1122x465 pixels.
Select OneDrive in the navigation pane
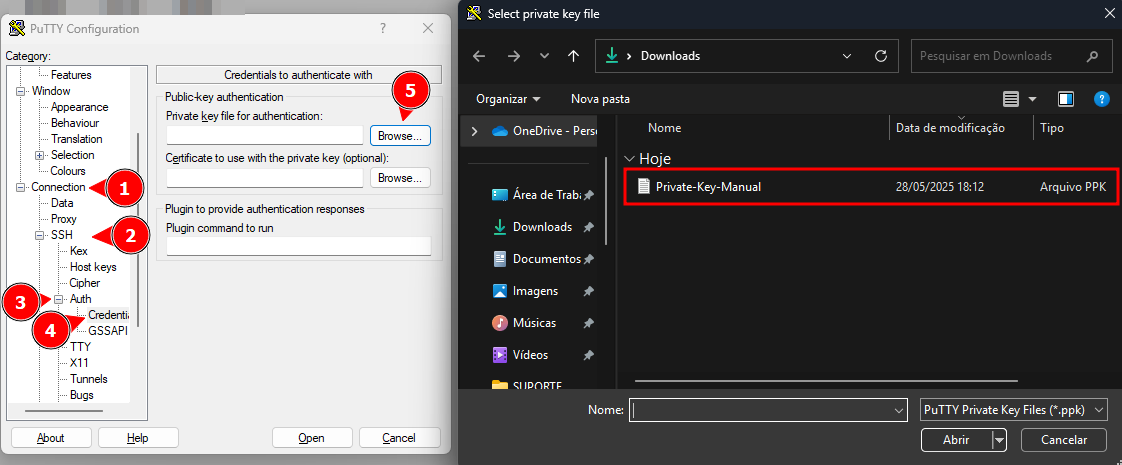(545, 131)
